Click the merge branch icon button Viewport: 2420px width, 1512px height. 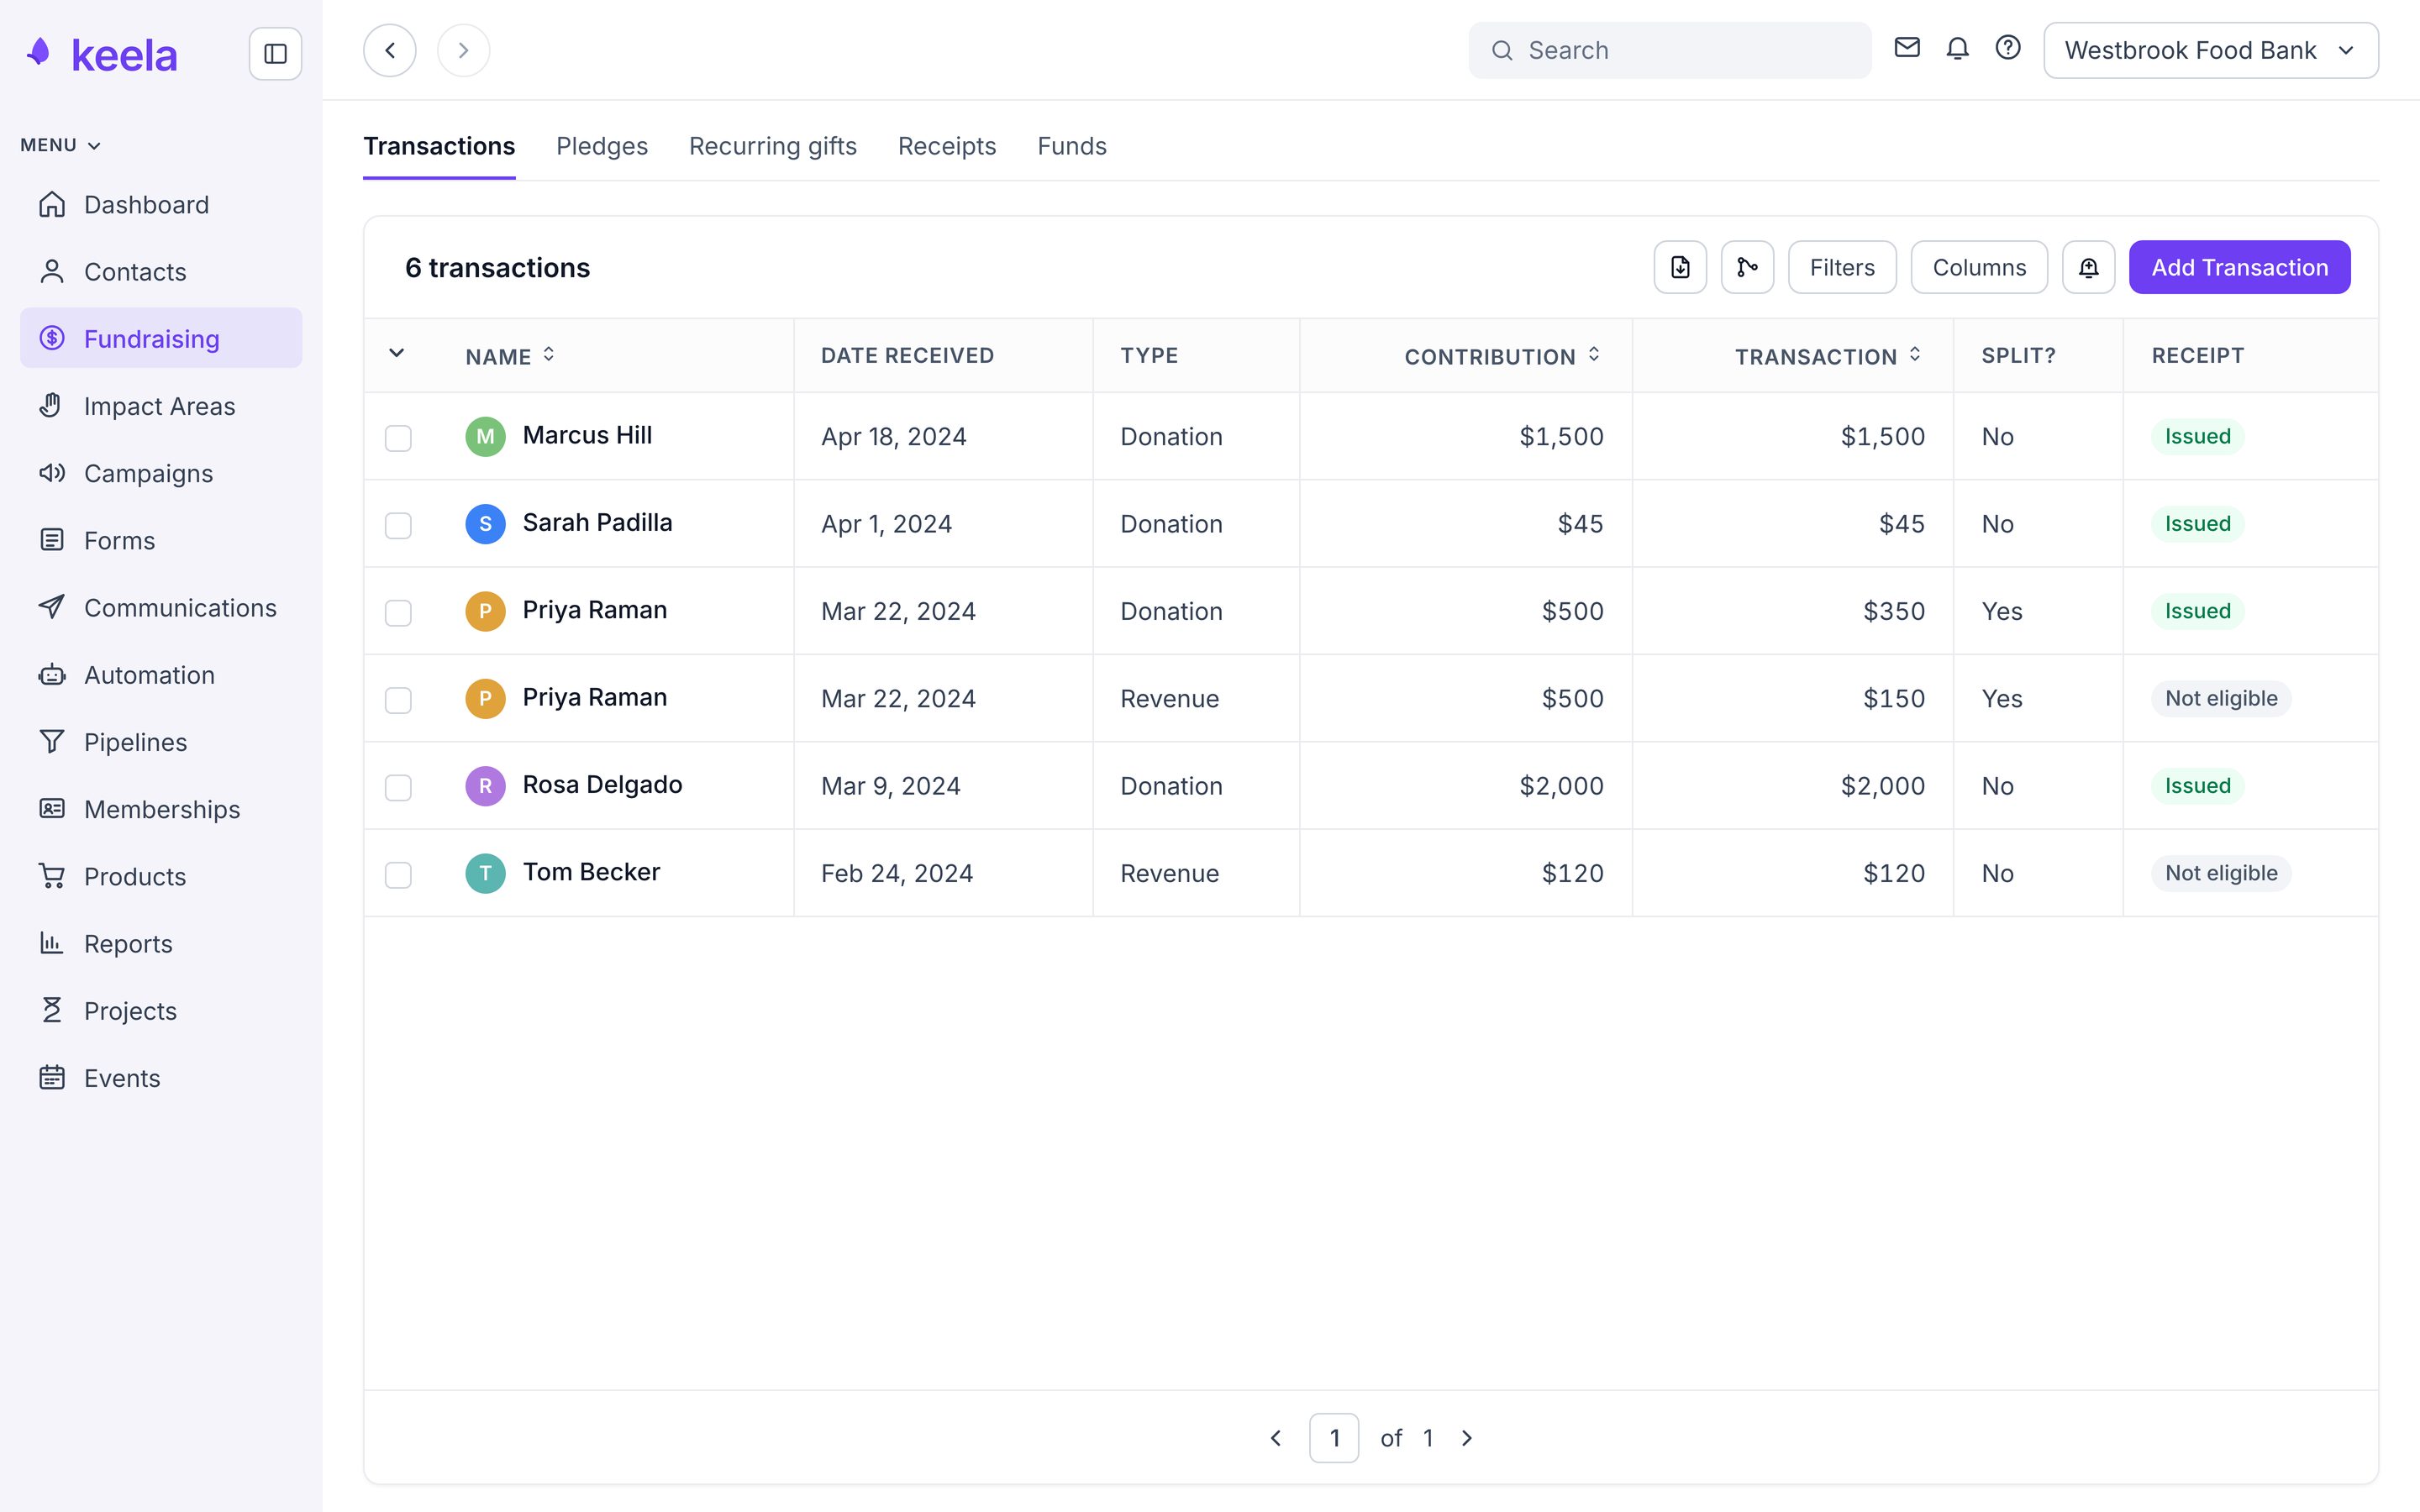(1747, 267)
